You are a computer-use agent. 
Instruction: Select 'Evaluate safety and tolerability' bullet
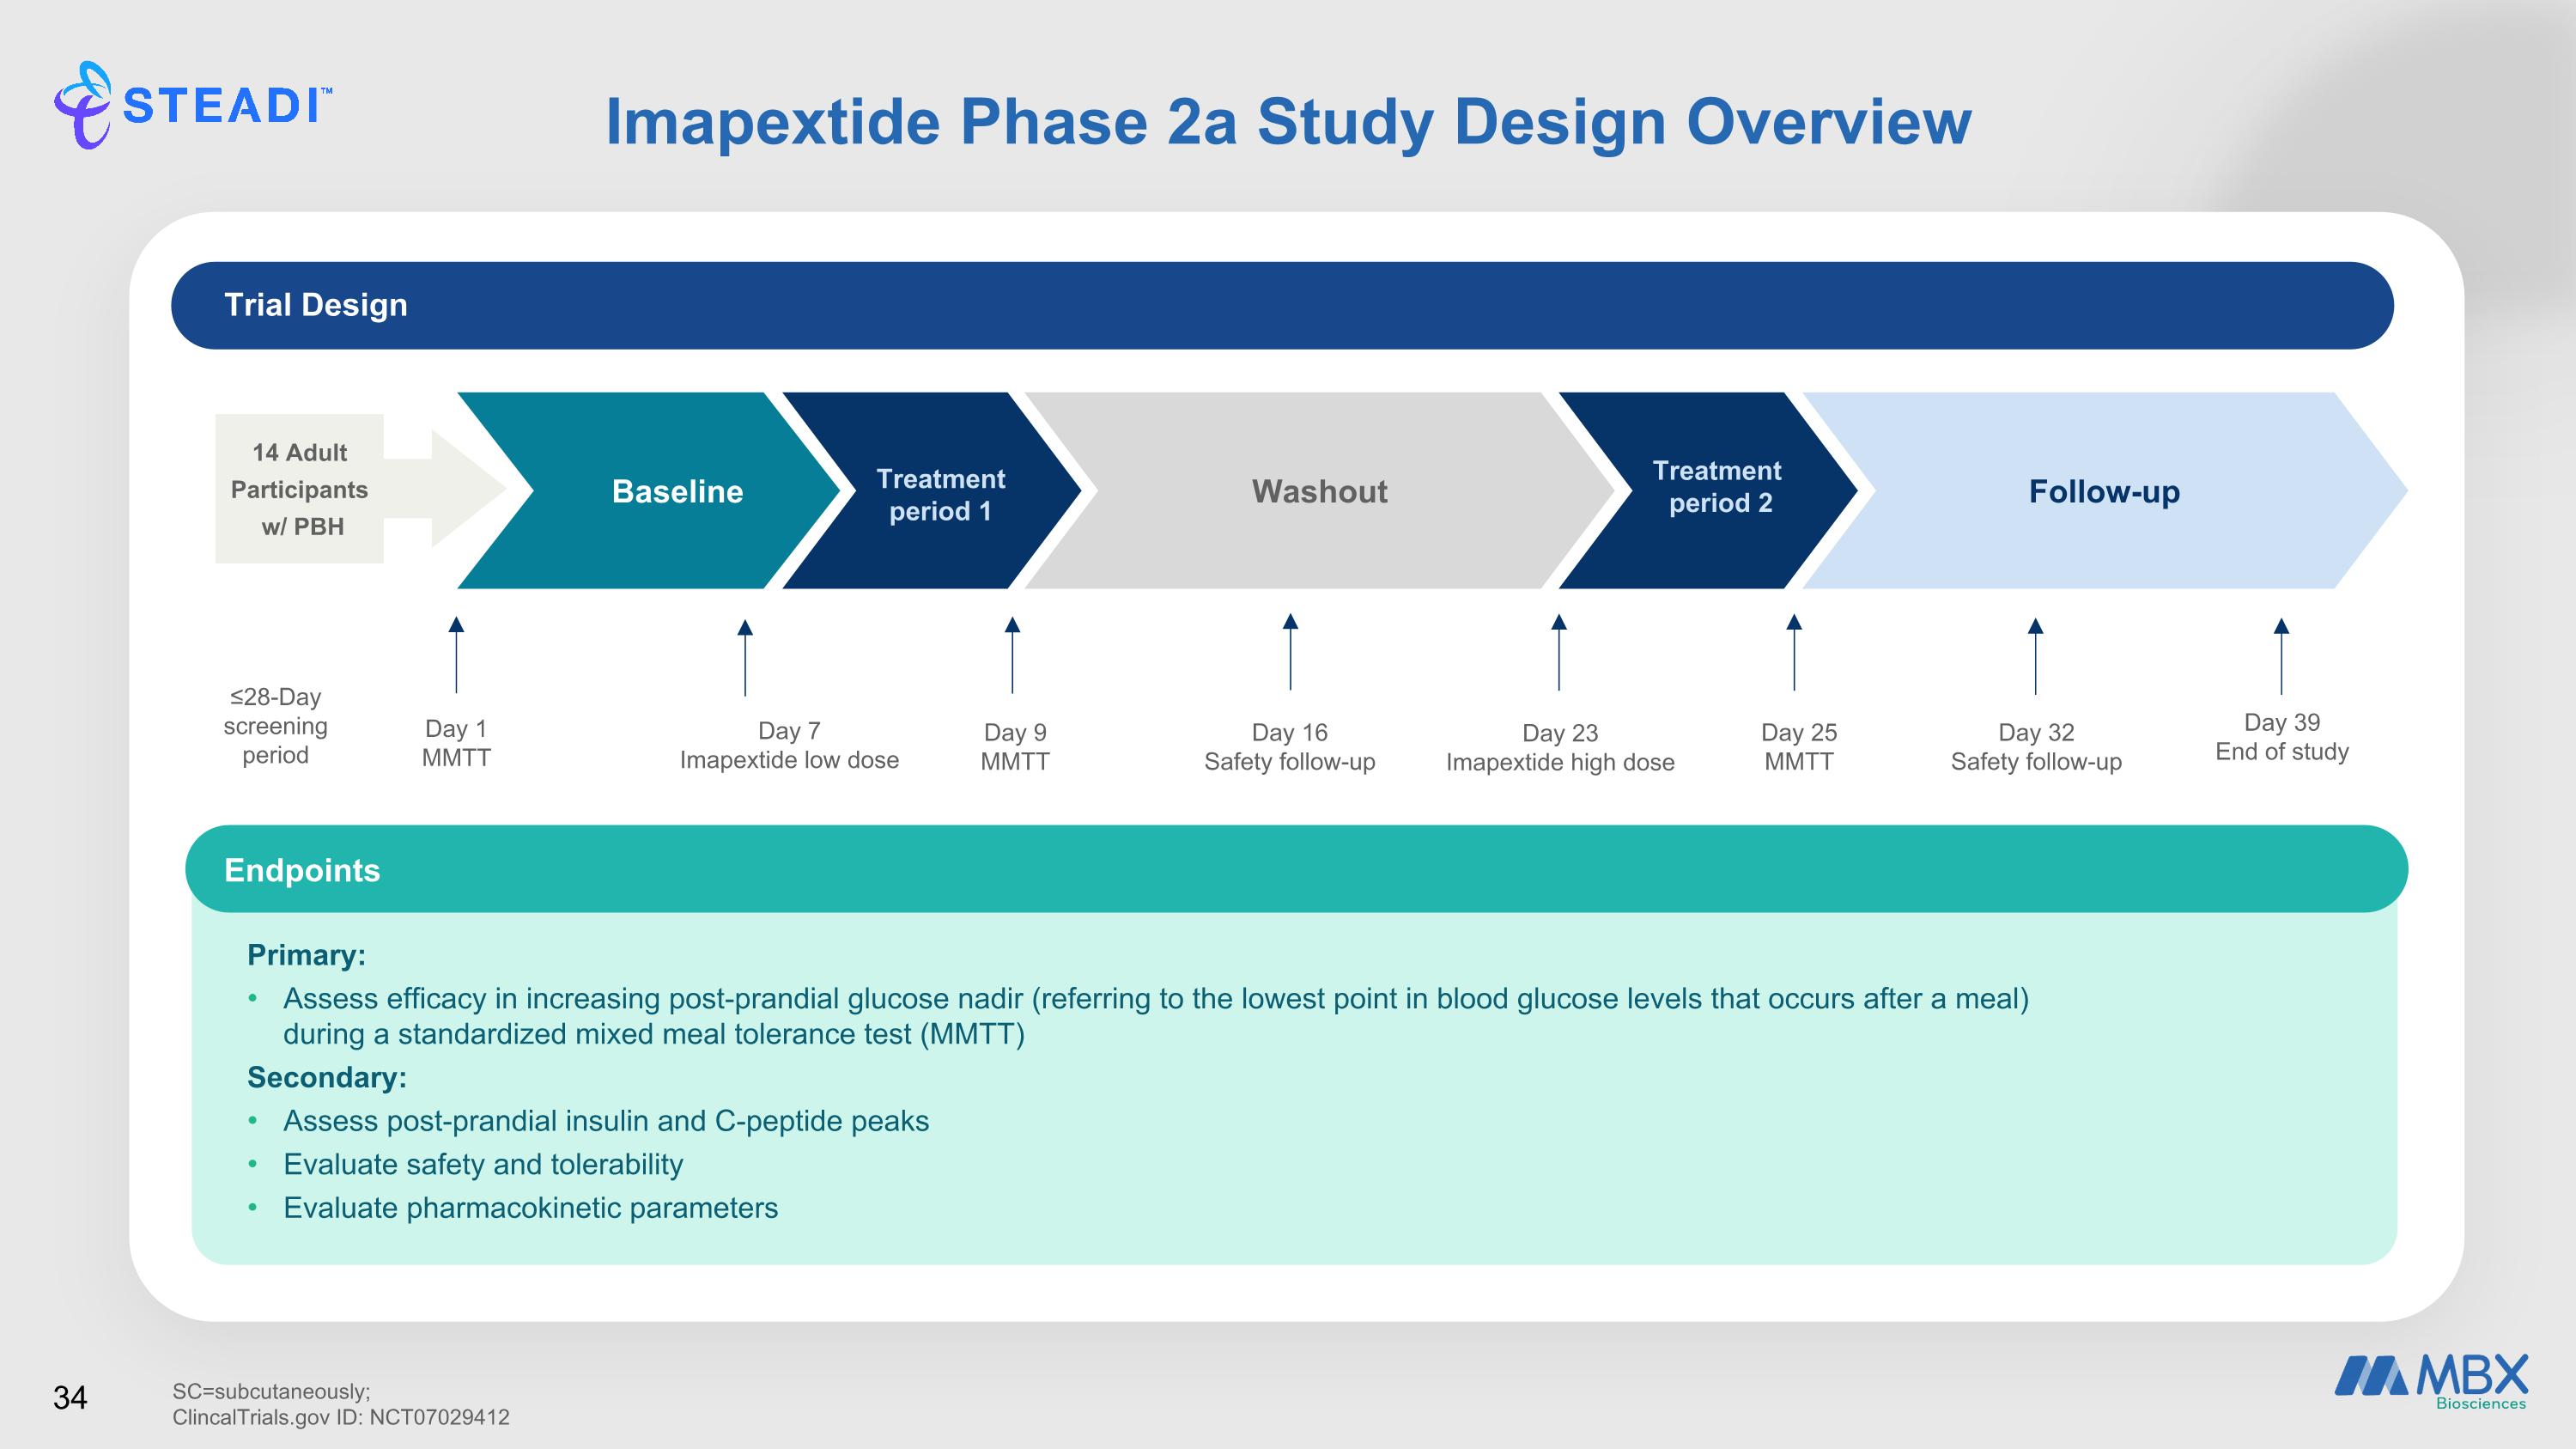[x=483, y=1164]
